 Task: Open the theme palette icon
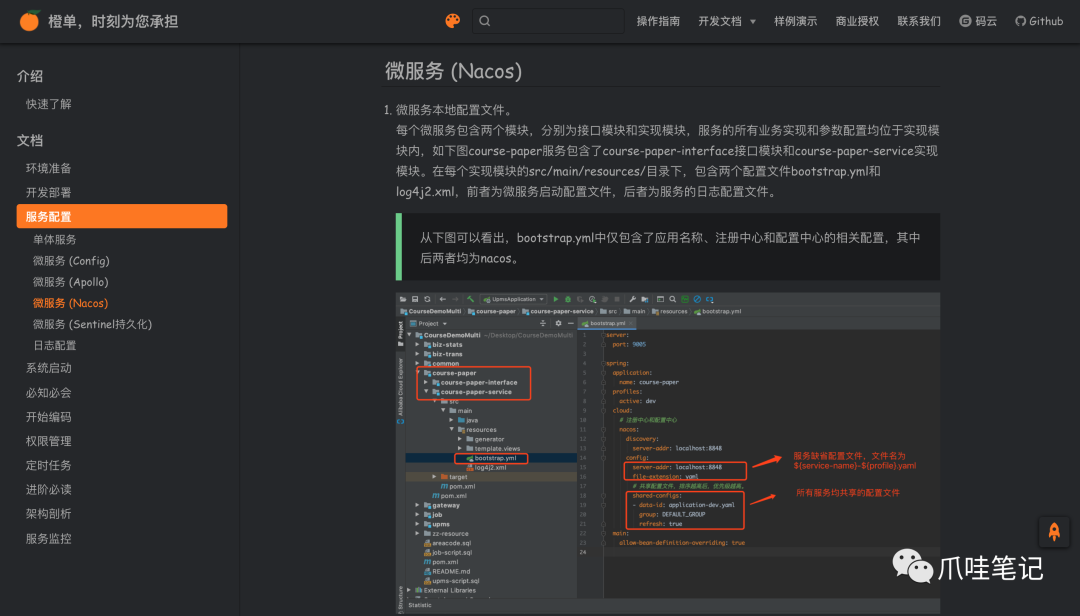click(x=453, y=21)
